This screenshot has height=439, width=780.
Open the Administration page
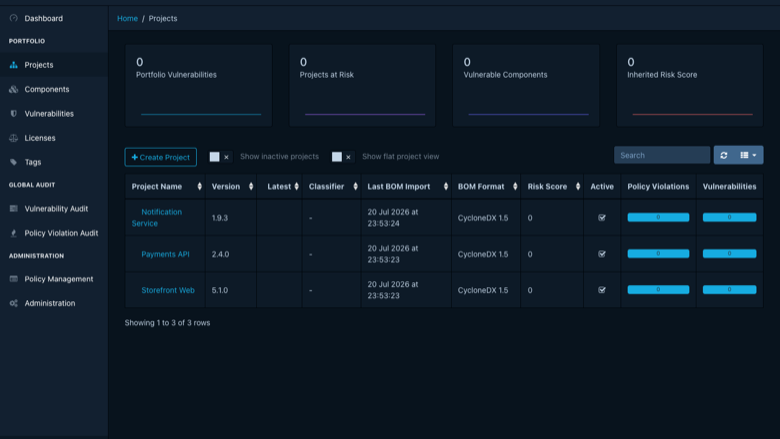pos(50,303)
